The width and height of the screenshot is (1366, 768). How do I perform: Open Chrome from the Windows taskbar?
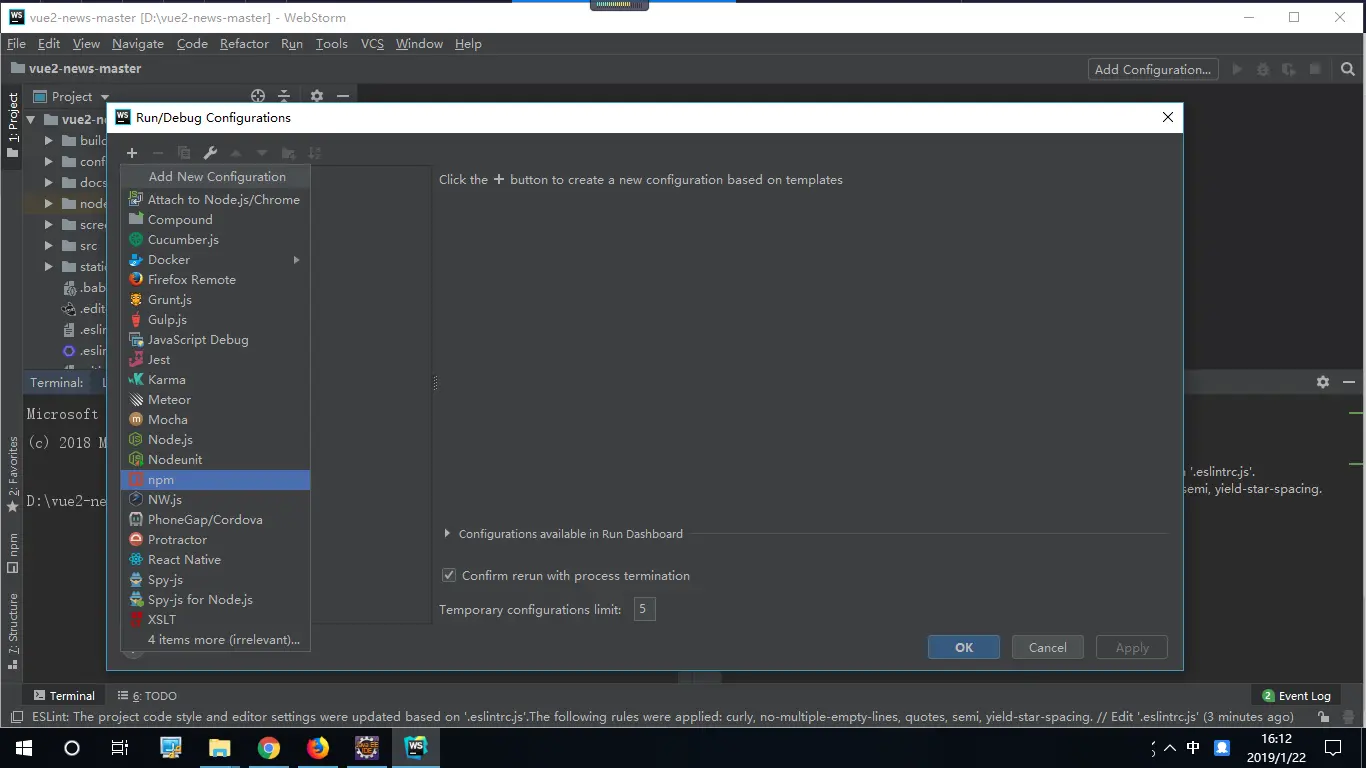[268, 748]
